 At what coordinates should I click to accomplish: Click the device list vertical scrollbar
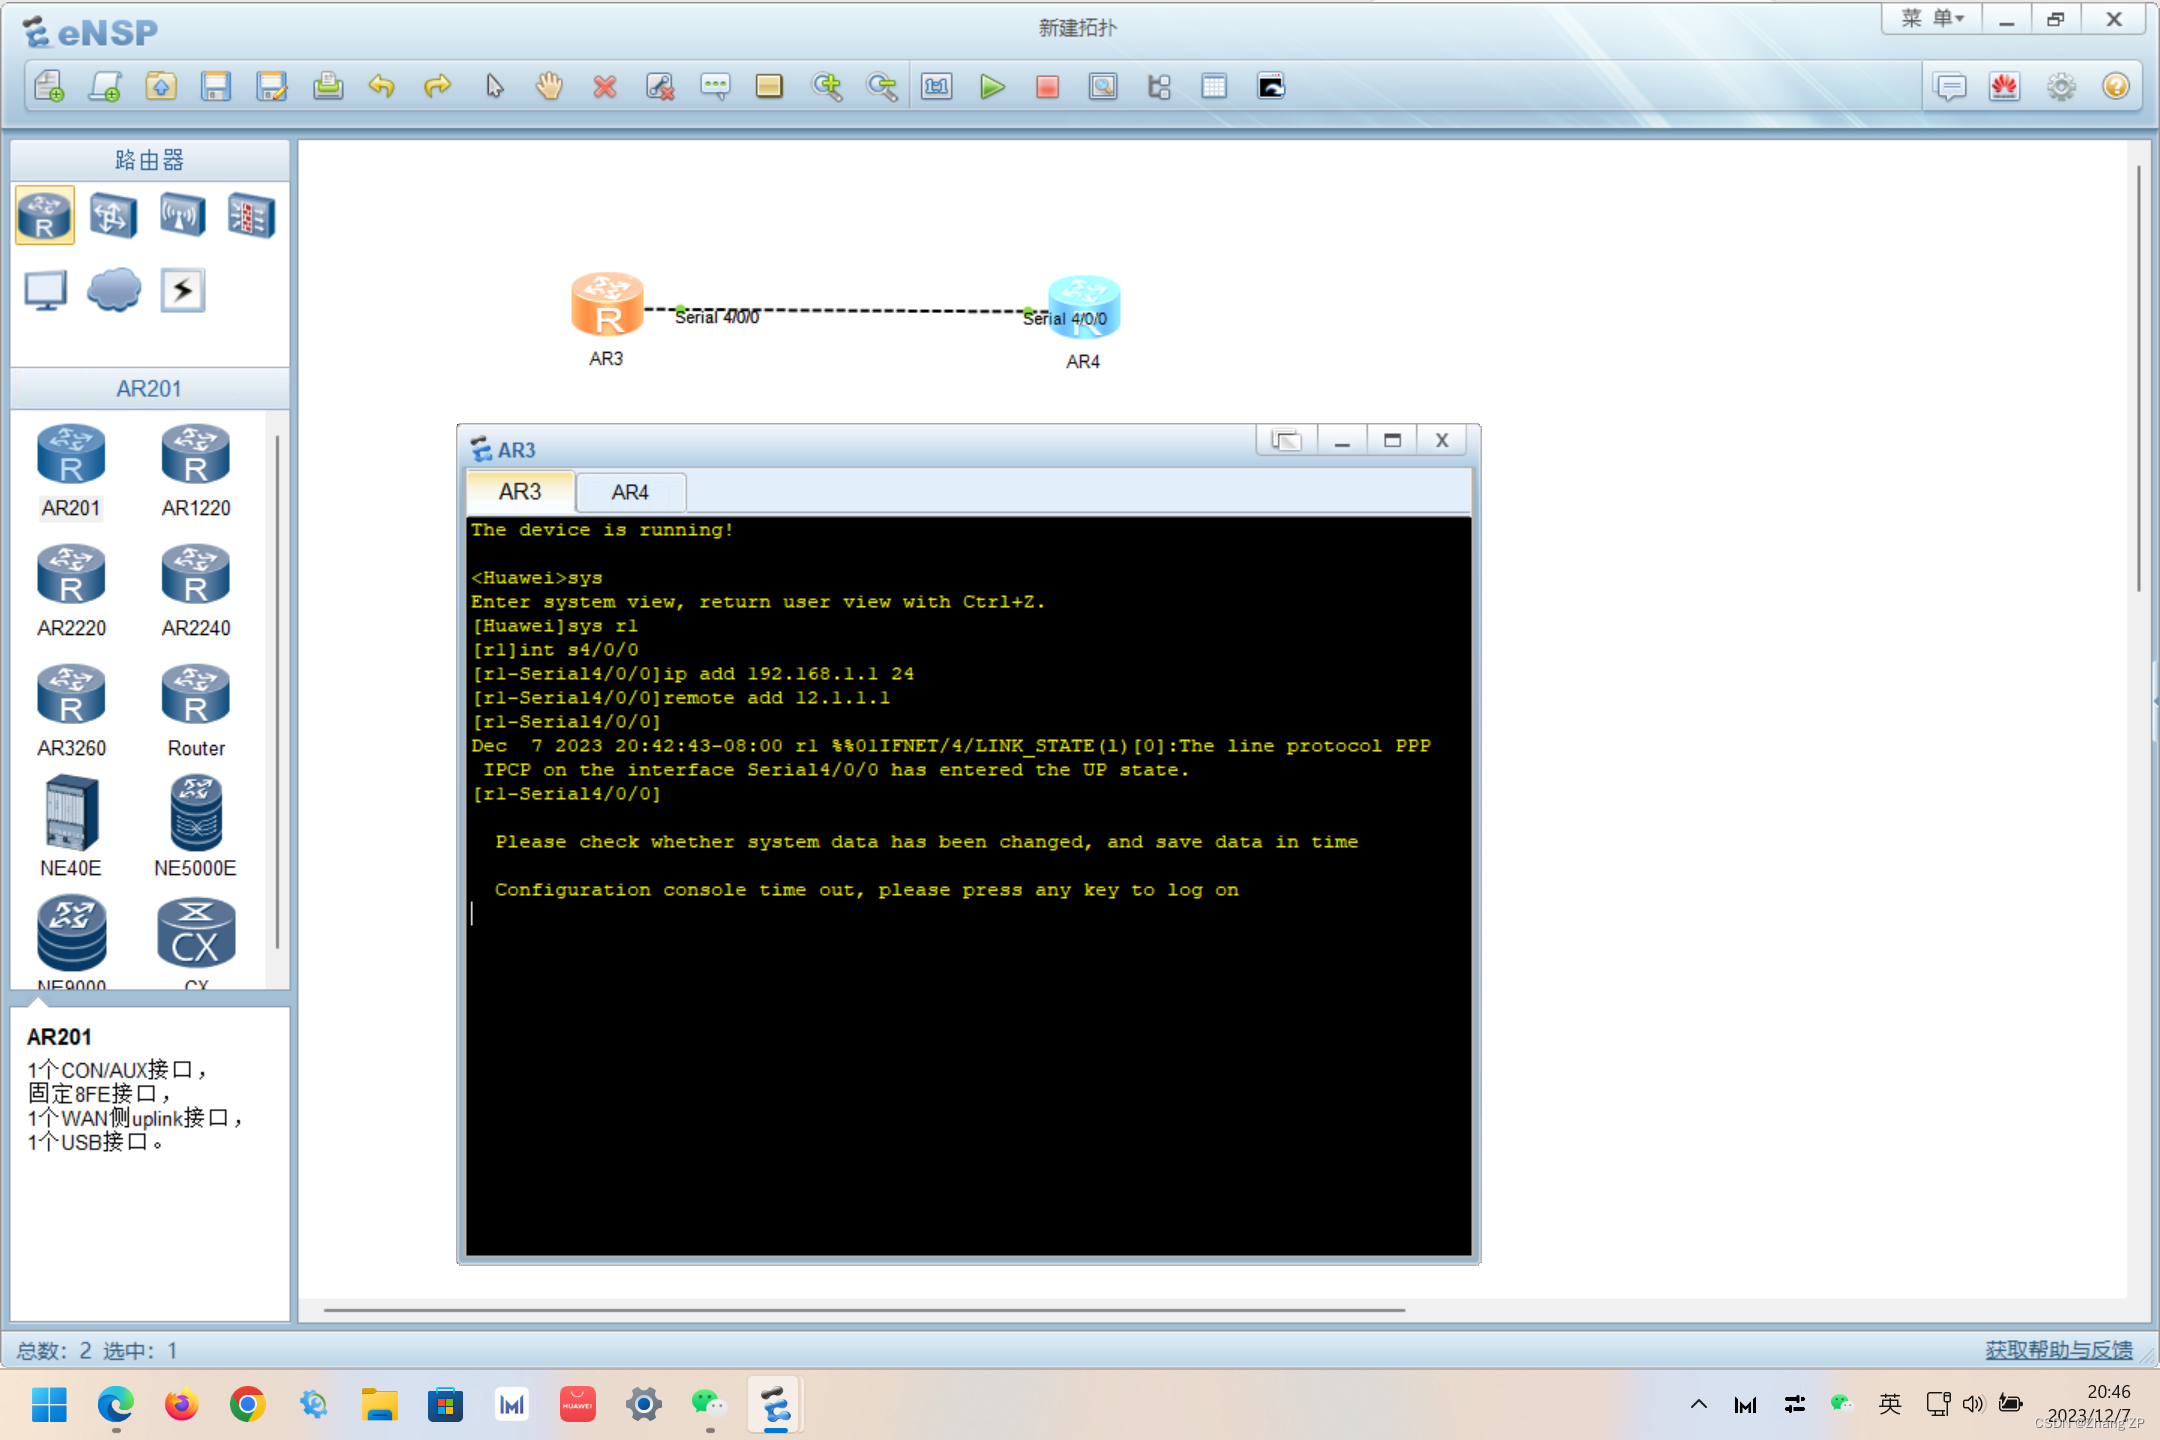coord(277,690)
